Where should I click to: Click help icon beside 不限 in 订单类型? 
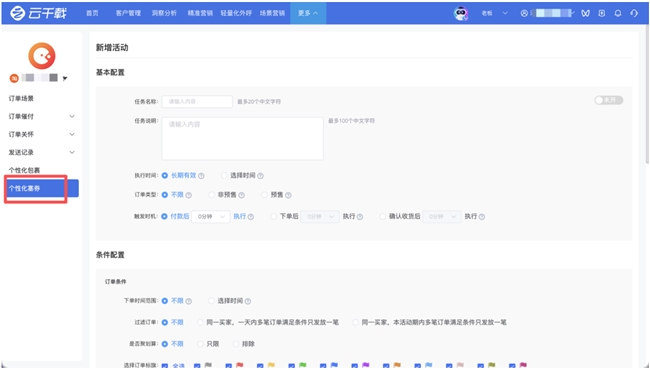click(x=189, y=195)
